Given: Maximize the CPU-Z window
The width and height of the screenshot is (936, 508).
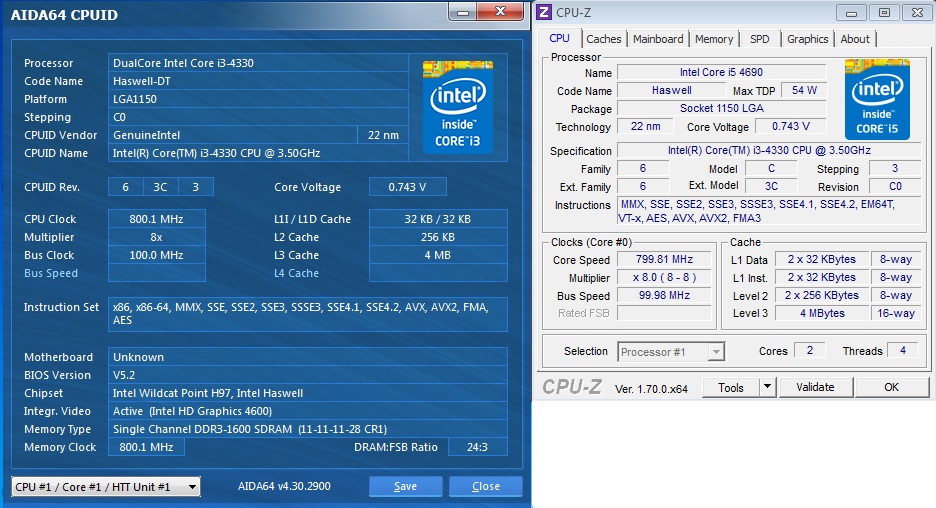Looking at the screenshot, I should [x=884, y=13].
